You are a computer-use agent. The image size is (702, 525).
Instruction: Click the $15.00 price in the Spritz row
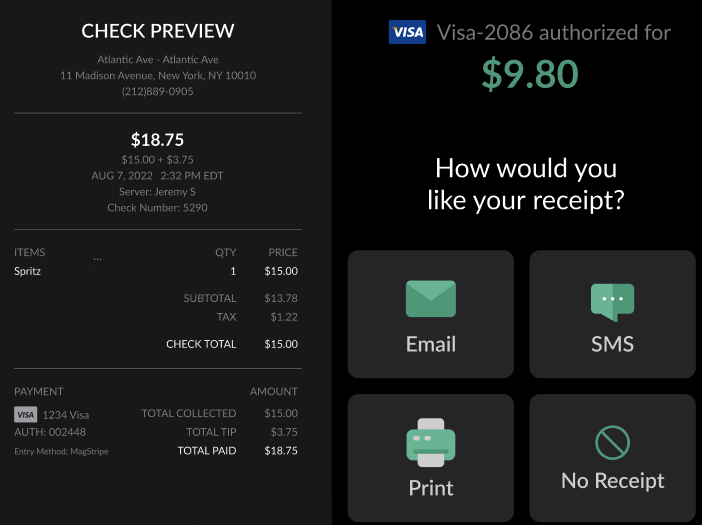point(281,271)
